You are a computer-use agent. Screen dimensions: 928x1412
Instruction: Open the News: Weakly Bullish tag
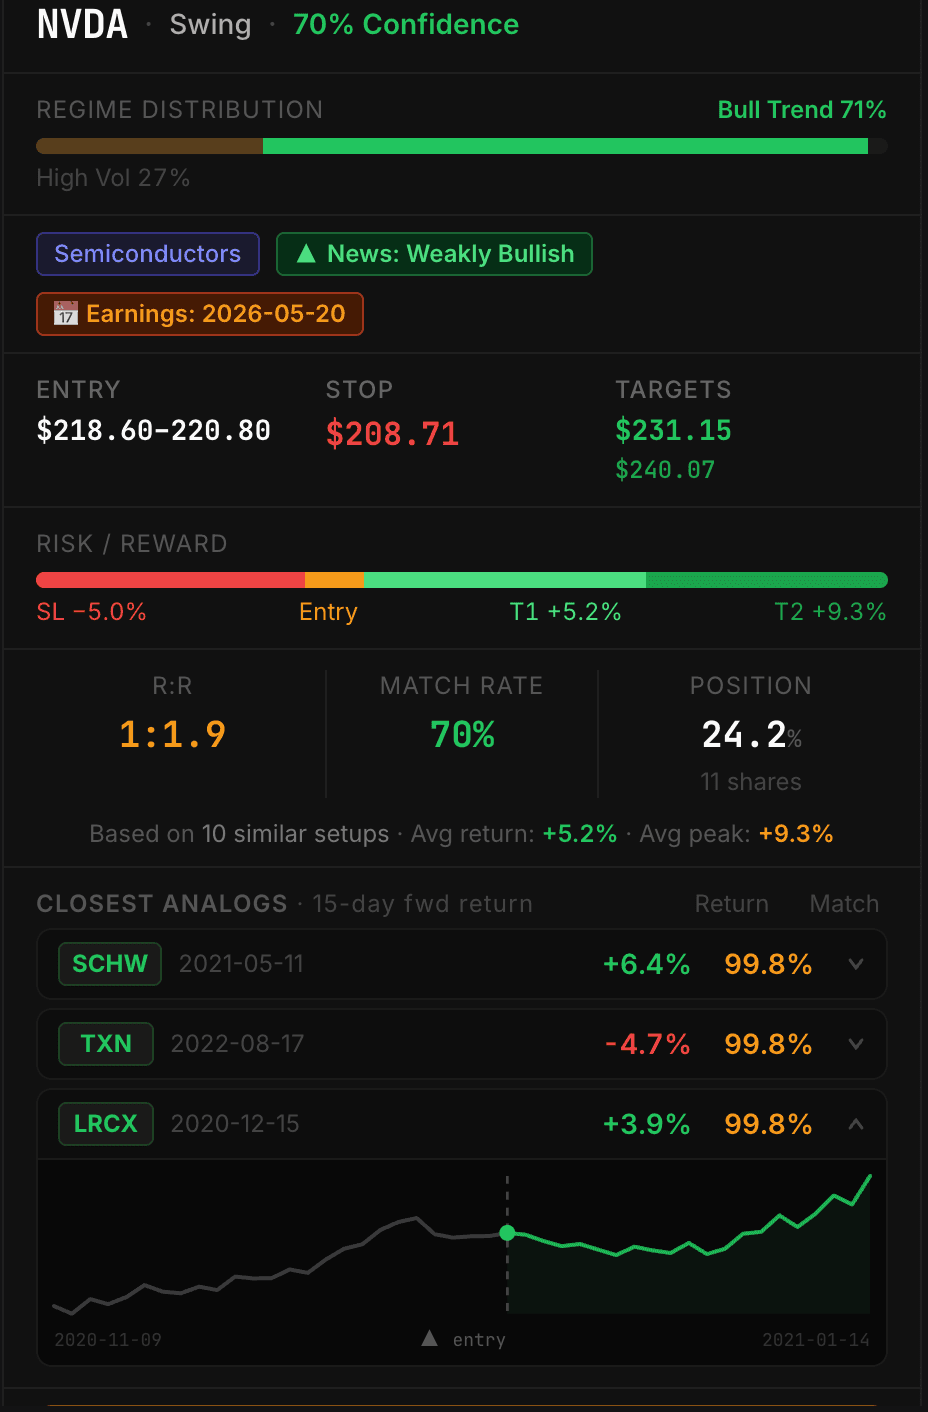(434, 254)
